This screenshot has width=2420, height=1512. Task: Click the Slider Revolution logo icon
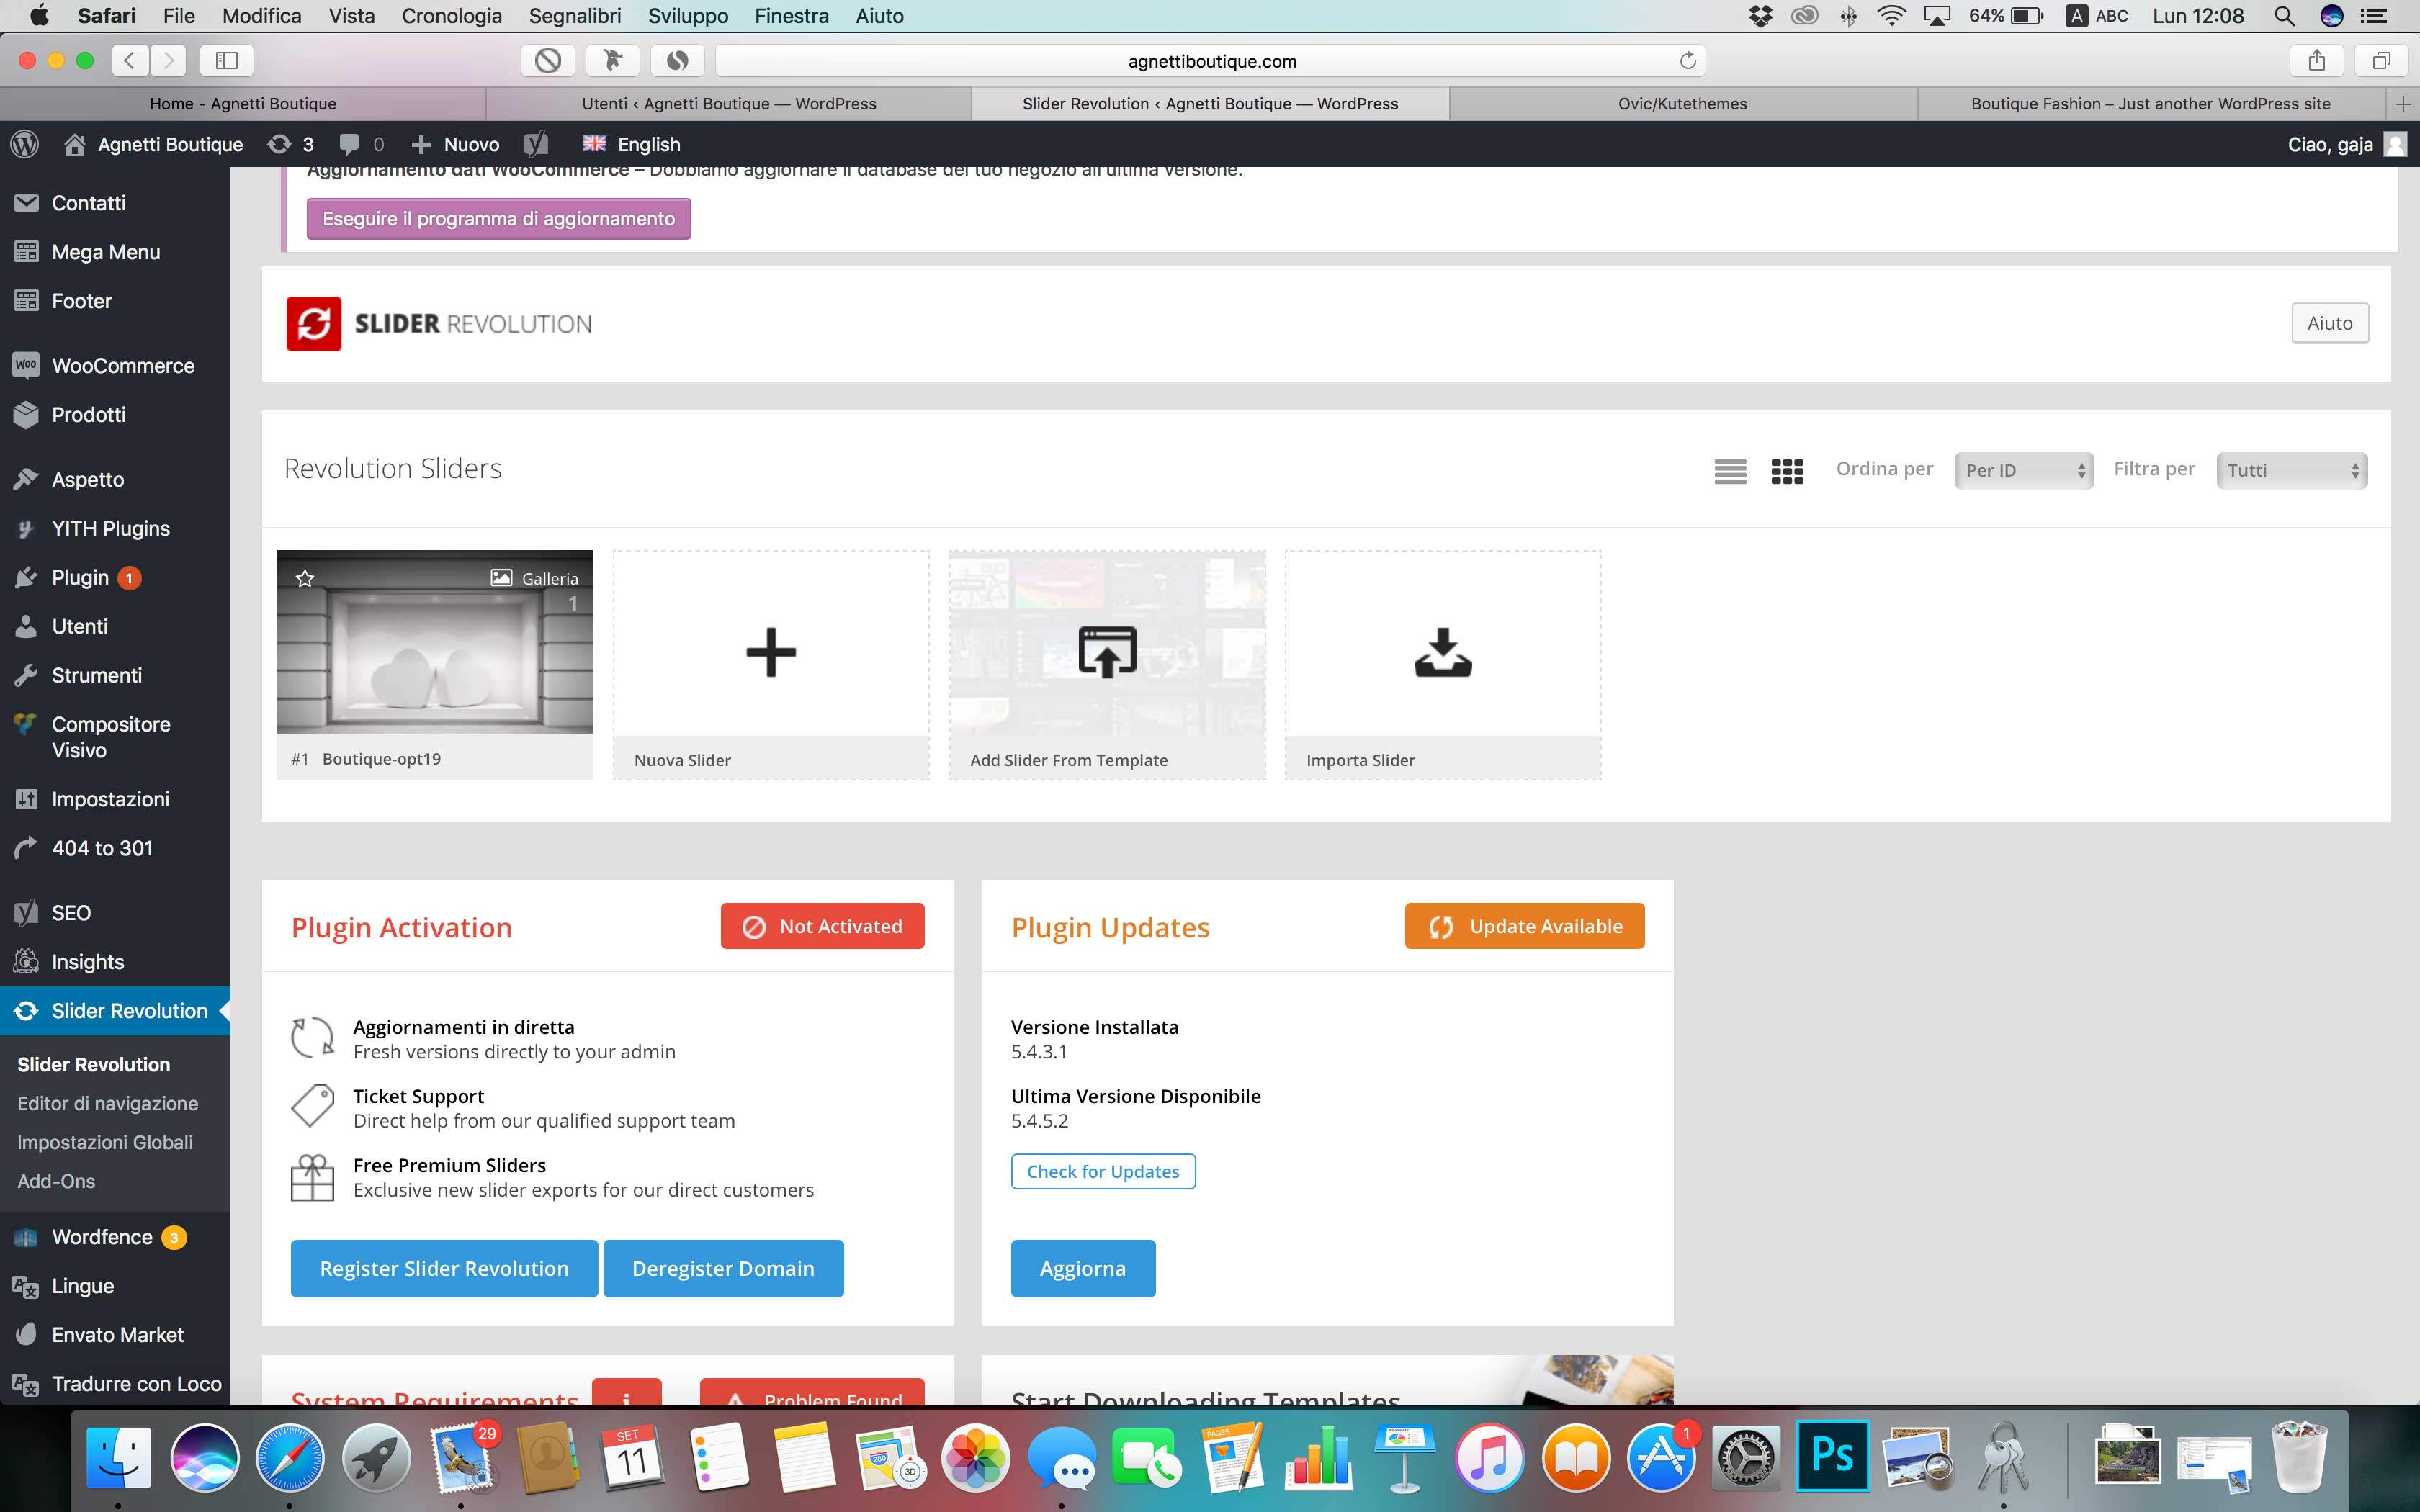coord(314,323)
